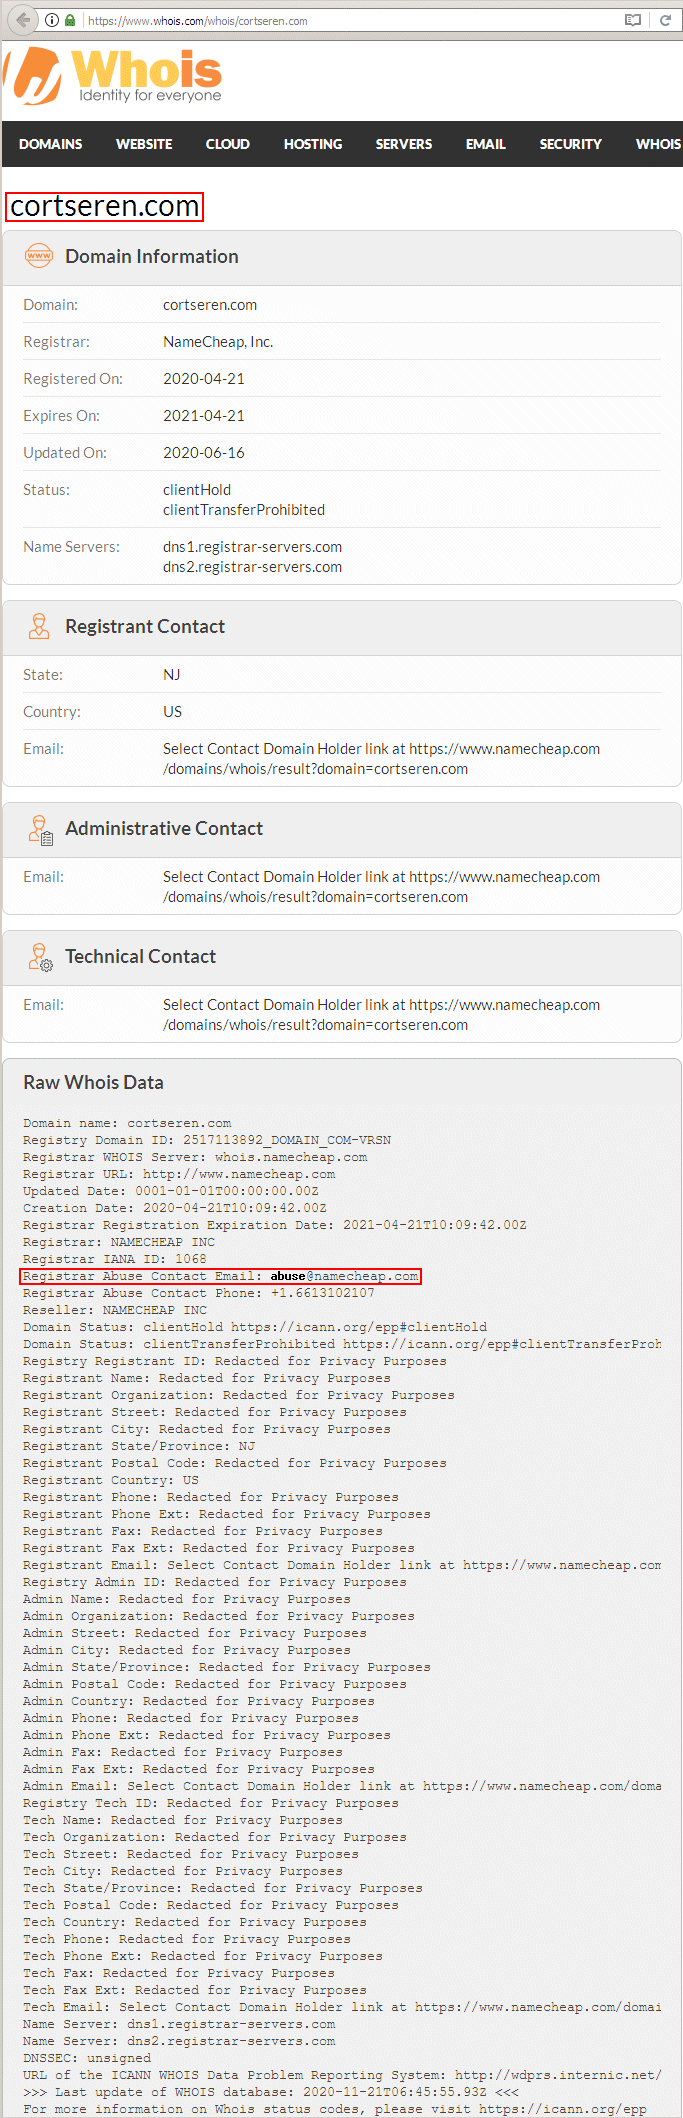Click the abuse@namecheap.com email line
Screen dimensions: 683x2118
[220, 1276]
